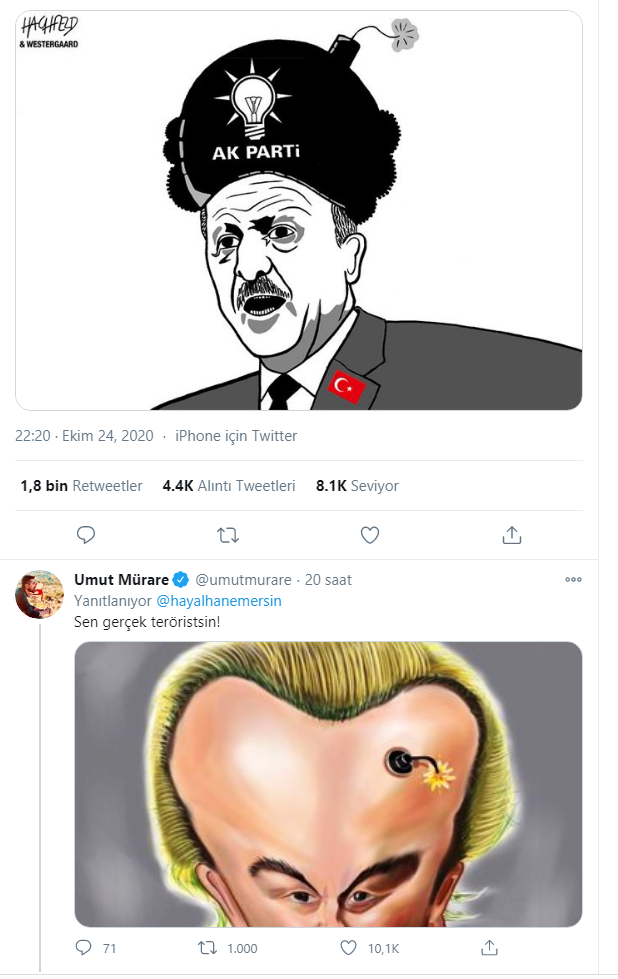View the 8.1K Seviyor likes list
The height and width of the screenshot is (979, 618).
[357, 486]
